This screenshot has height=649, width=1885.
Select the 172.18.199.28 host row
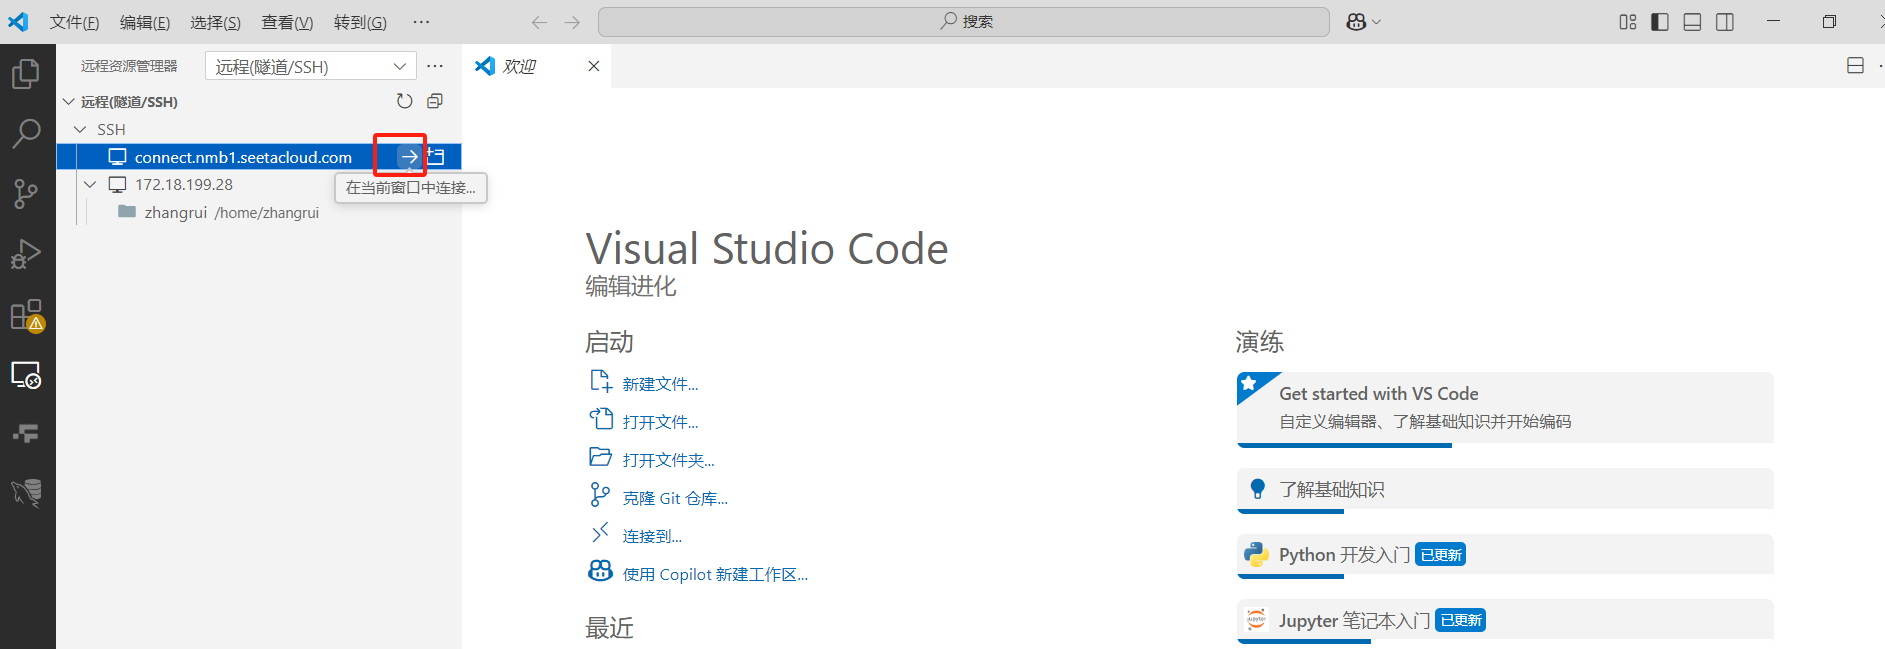[x=258, y=185]
